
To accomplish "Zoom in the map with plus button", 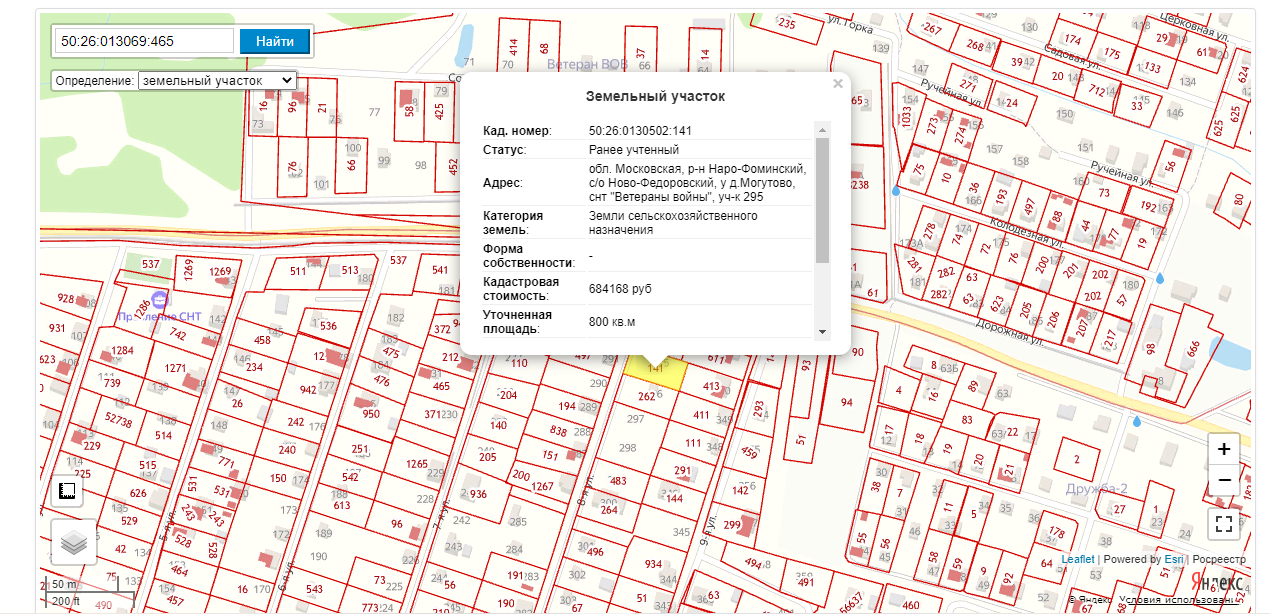I will coord(1224,450).
